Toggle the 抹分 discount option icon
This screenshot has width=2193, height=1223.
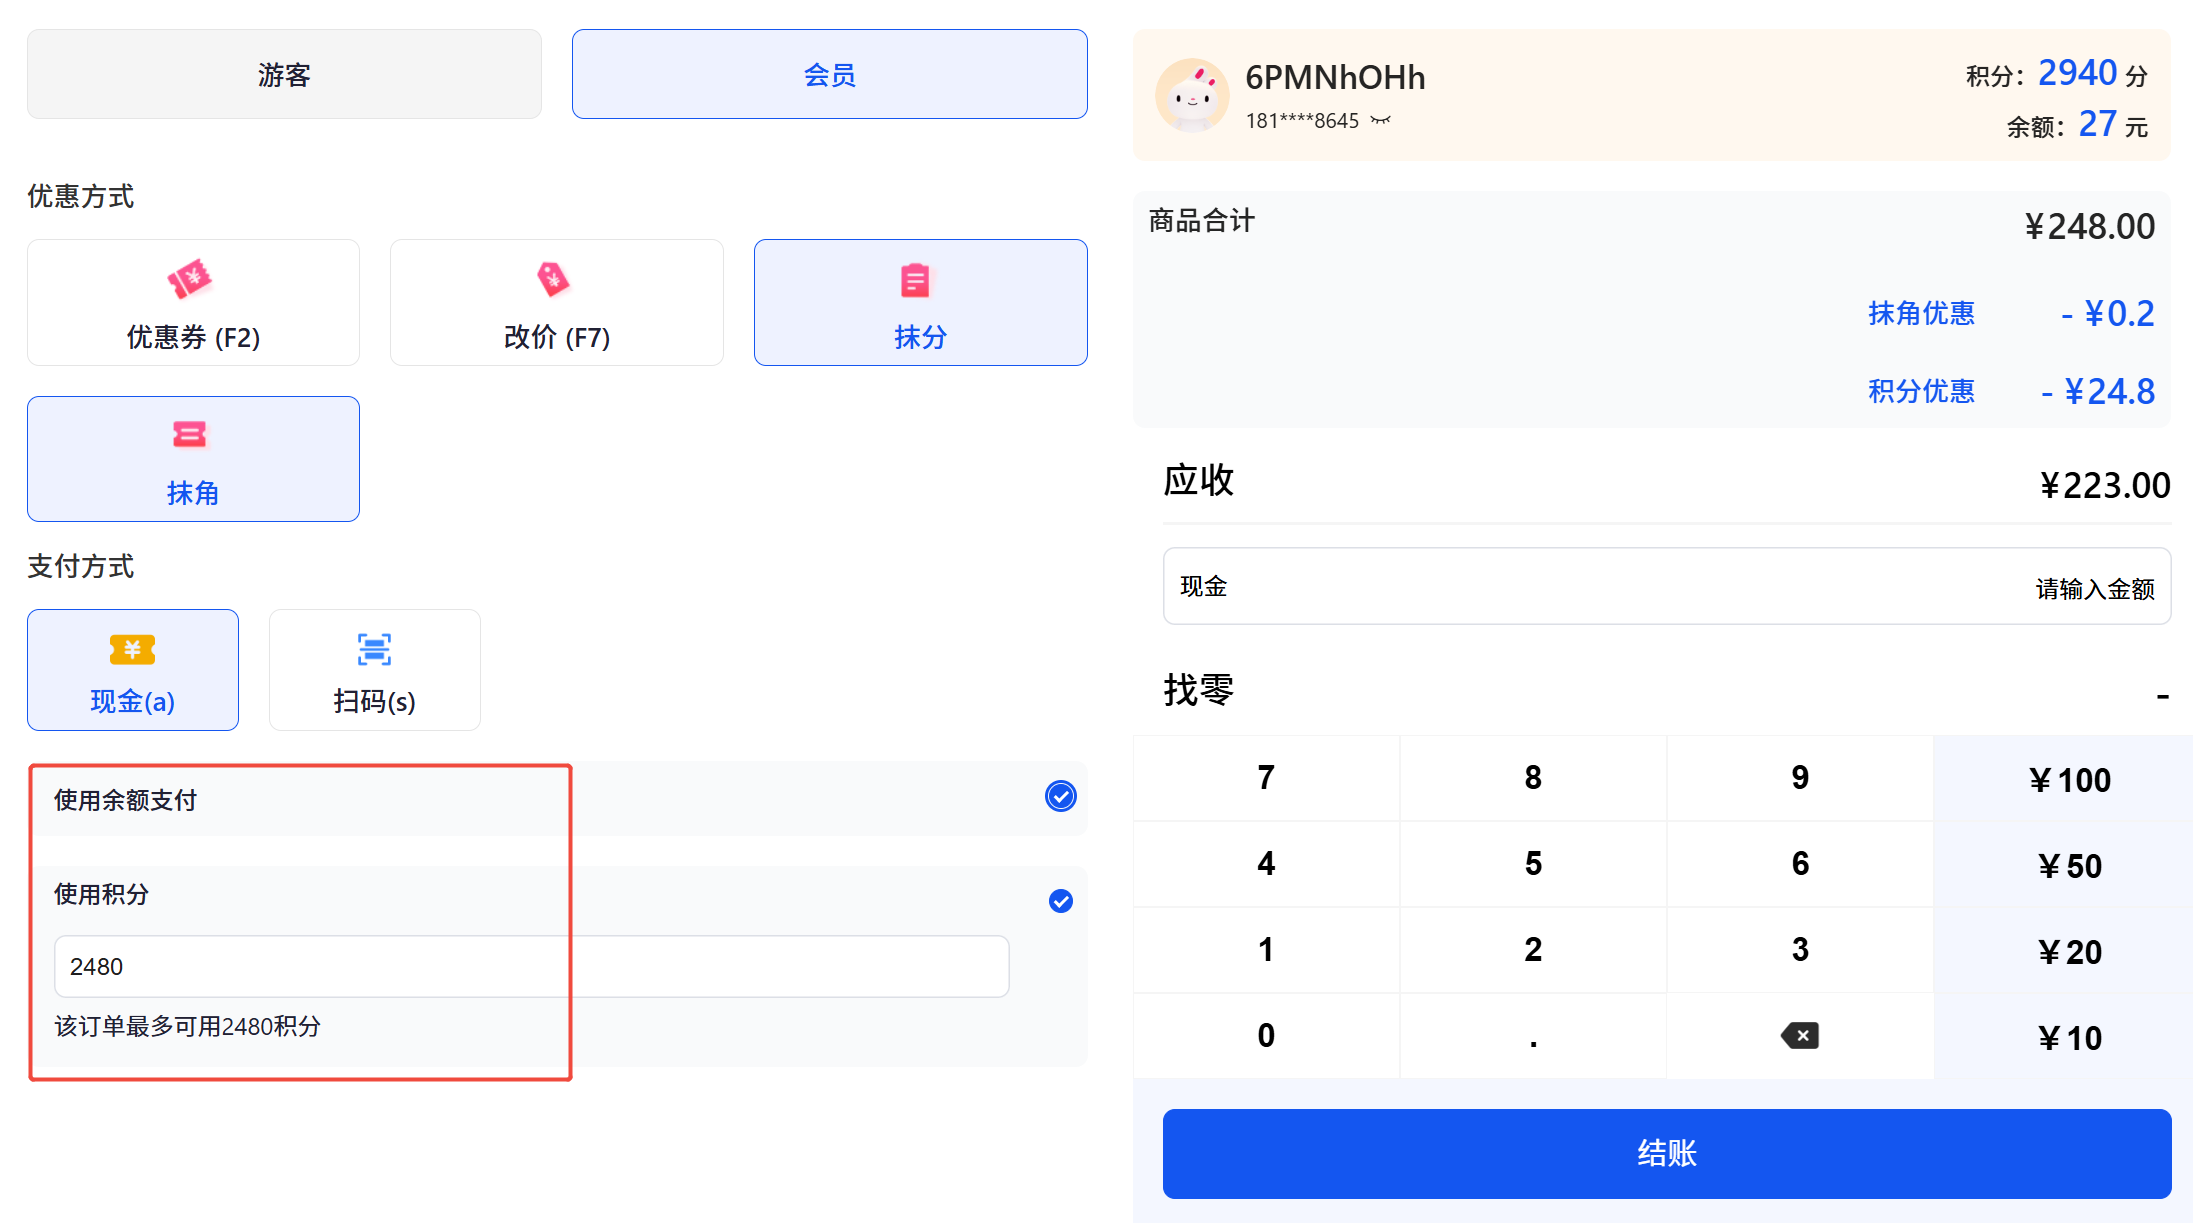[915, 281]
